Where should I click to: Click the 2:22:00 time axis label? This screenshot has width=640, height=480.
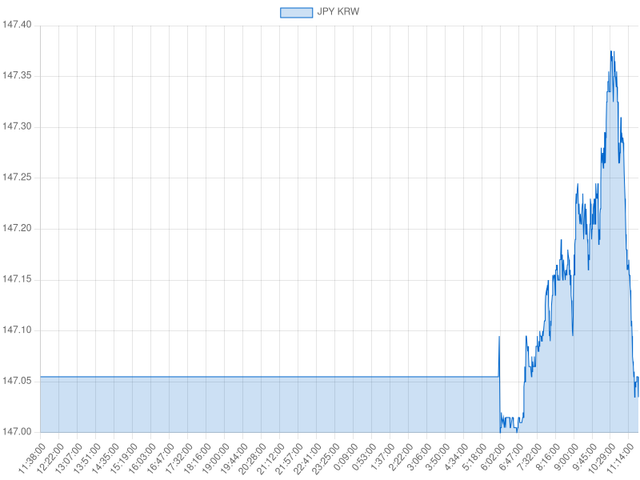click(x=400, y=457)
